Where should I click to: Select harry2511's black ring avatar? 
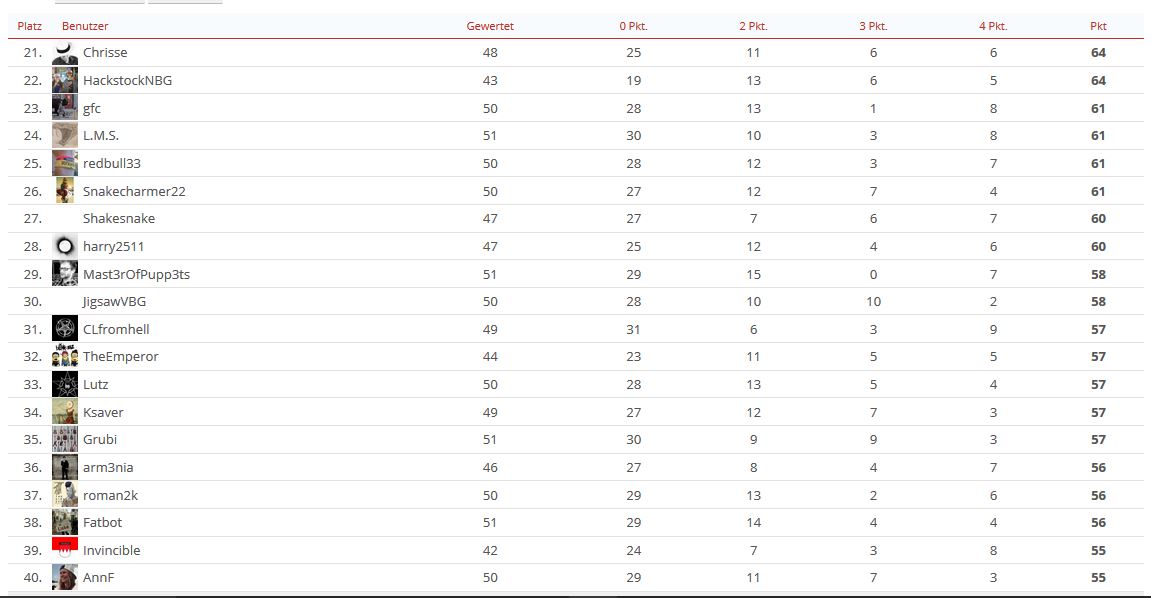(x=65, y=247)
